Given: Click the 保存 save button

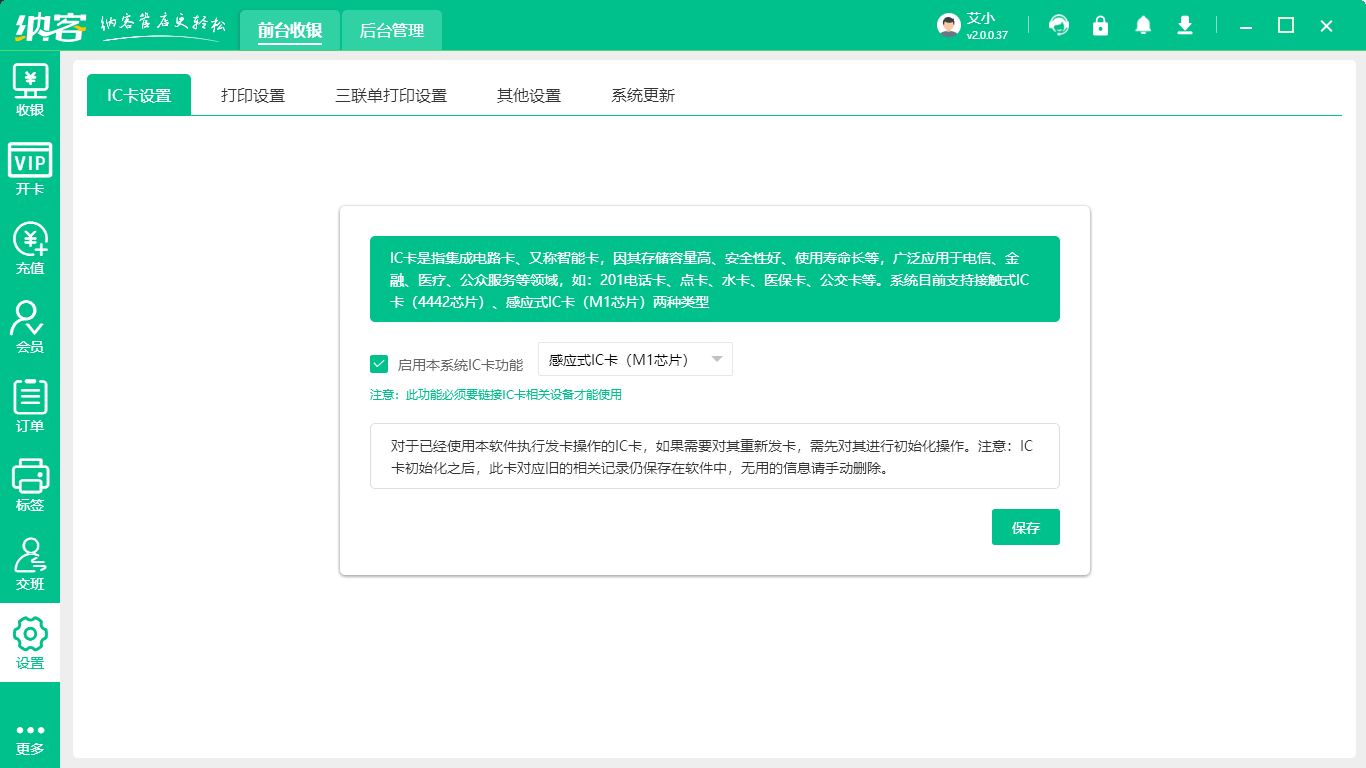Looking at the screenshot, I should (1025, 526).
